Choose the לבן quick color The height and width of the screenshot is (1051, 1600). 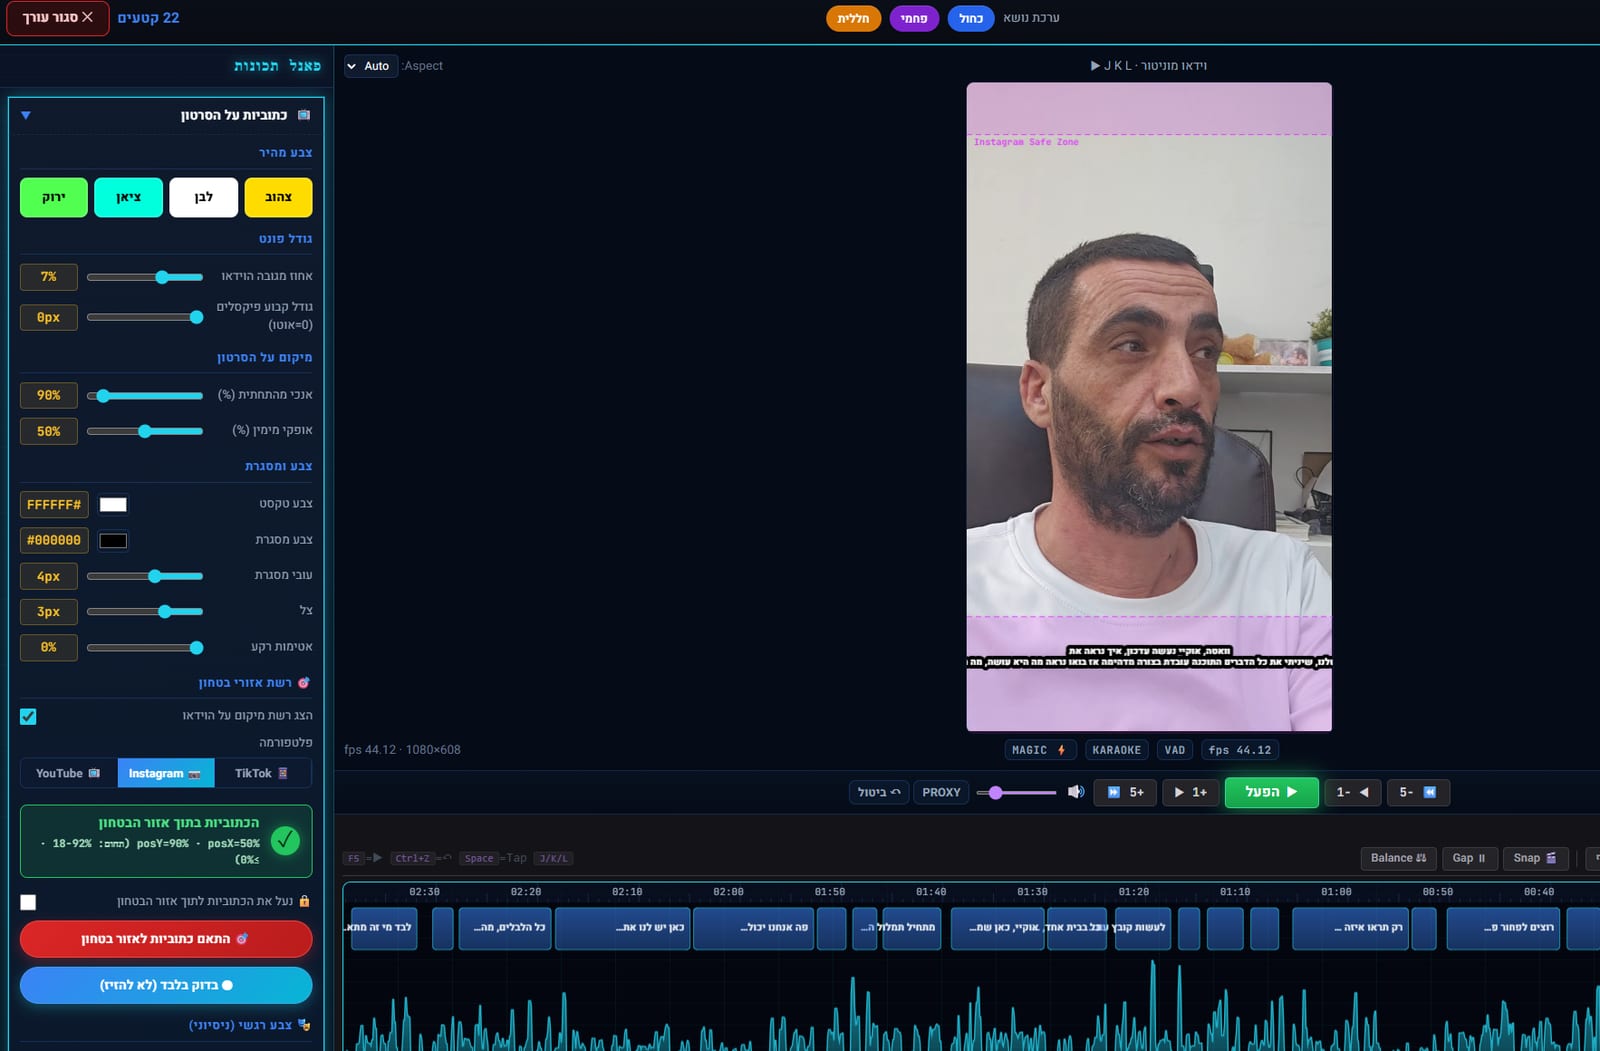pos(204,197)
